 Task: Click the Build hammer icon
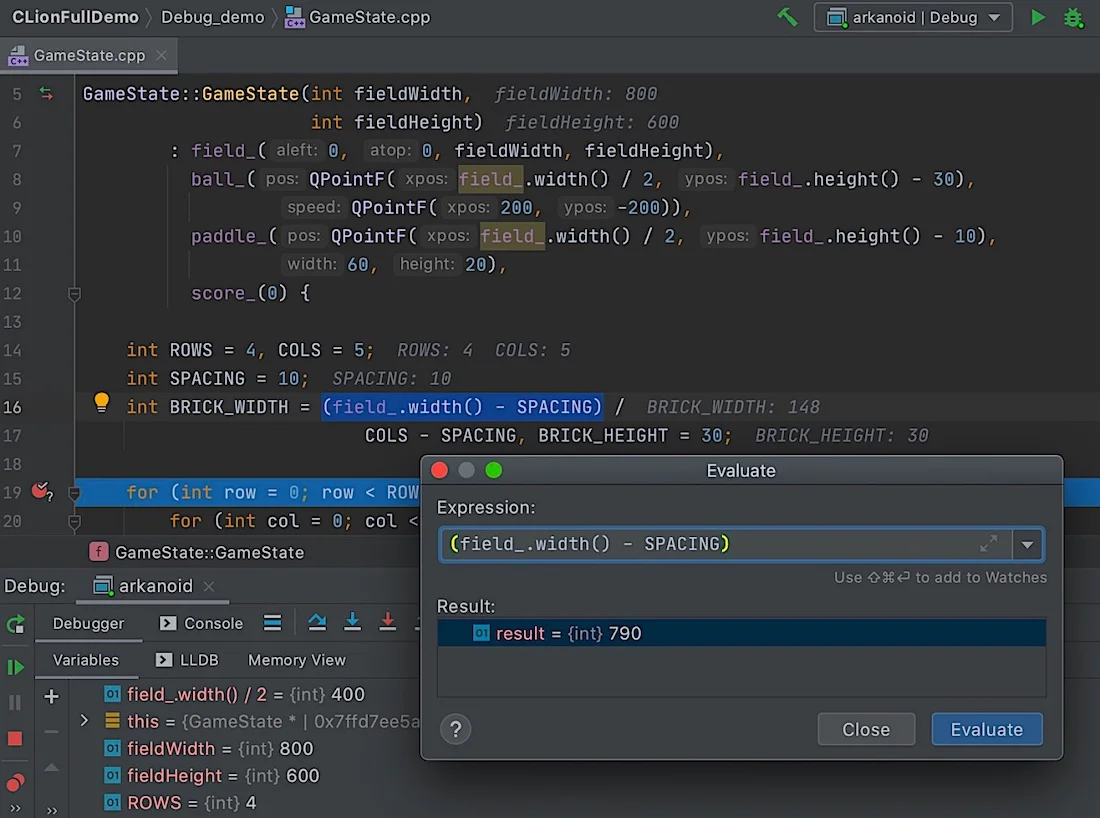[787, 17]
